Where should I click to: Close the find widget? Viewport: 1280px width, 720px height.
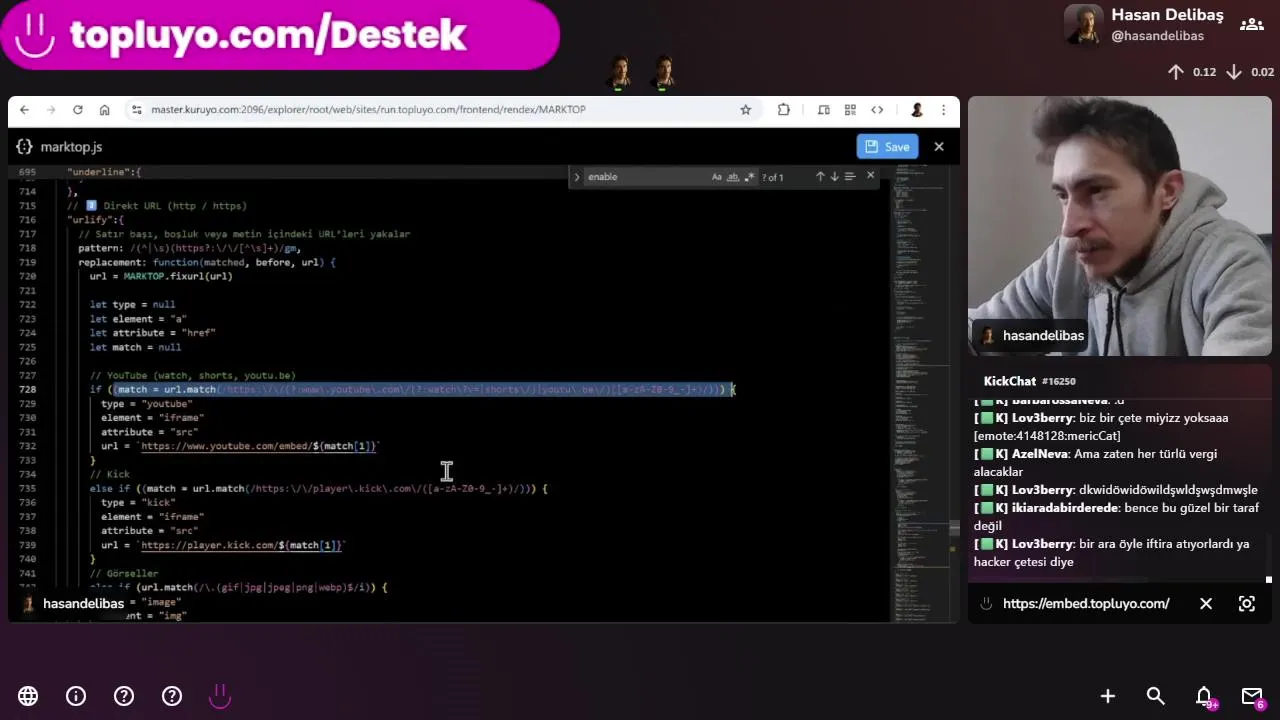coord(870,176)
